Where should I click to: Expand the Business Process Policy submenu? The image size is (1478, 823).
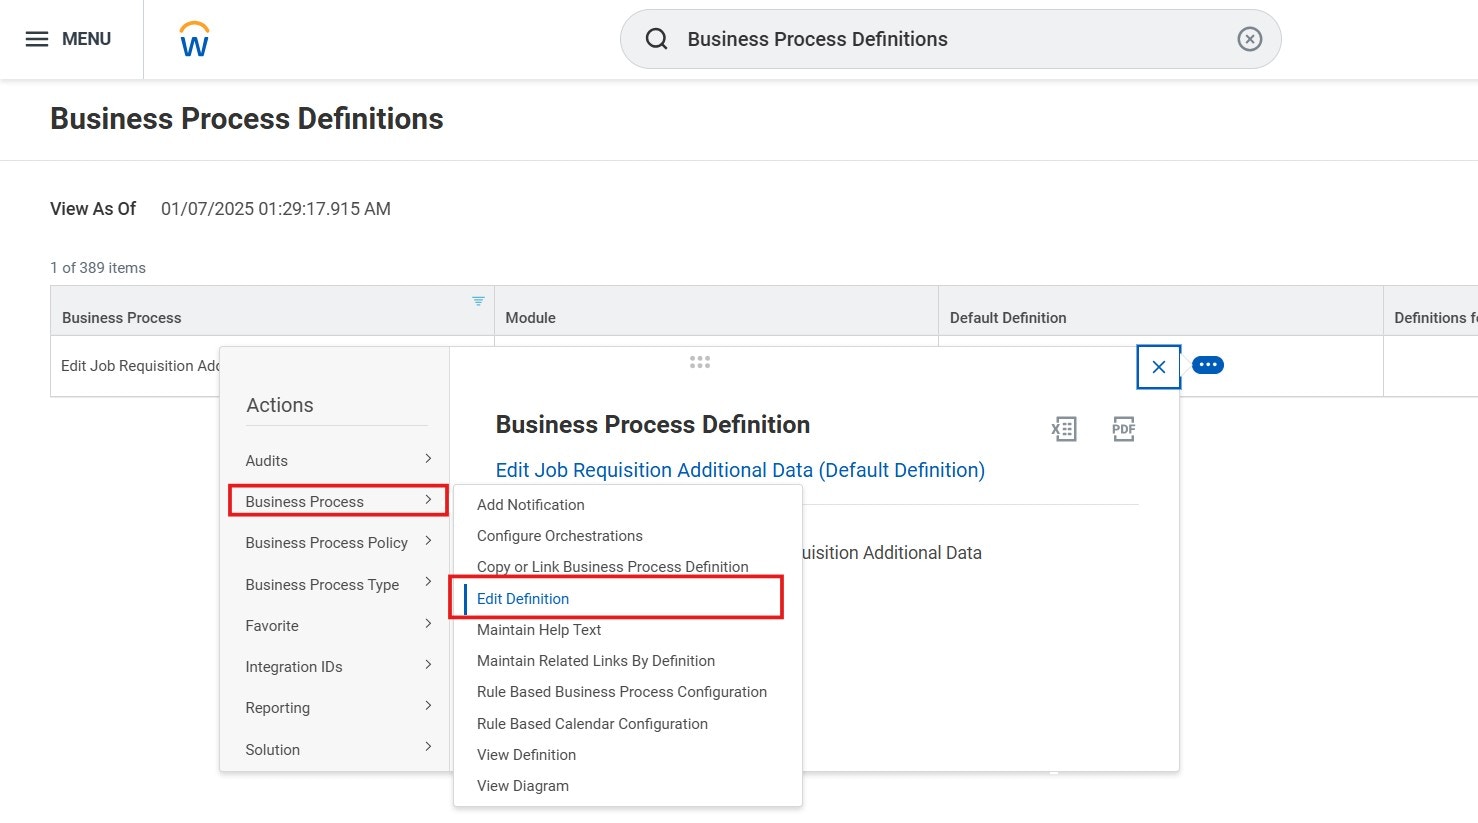coord(337,542)
